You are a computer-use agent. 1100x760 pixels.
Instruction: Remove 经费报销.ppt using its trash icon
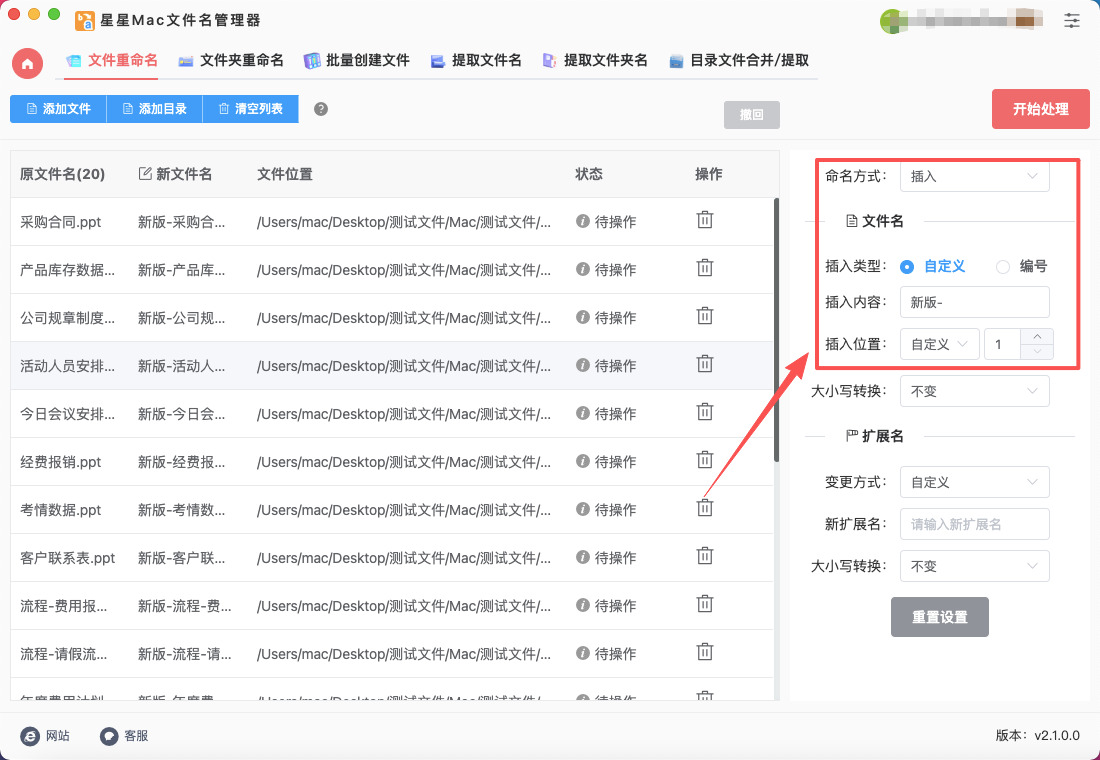[x=705, y=460]
